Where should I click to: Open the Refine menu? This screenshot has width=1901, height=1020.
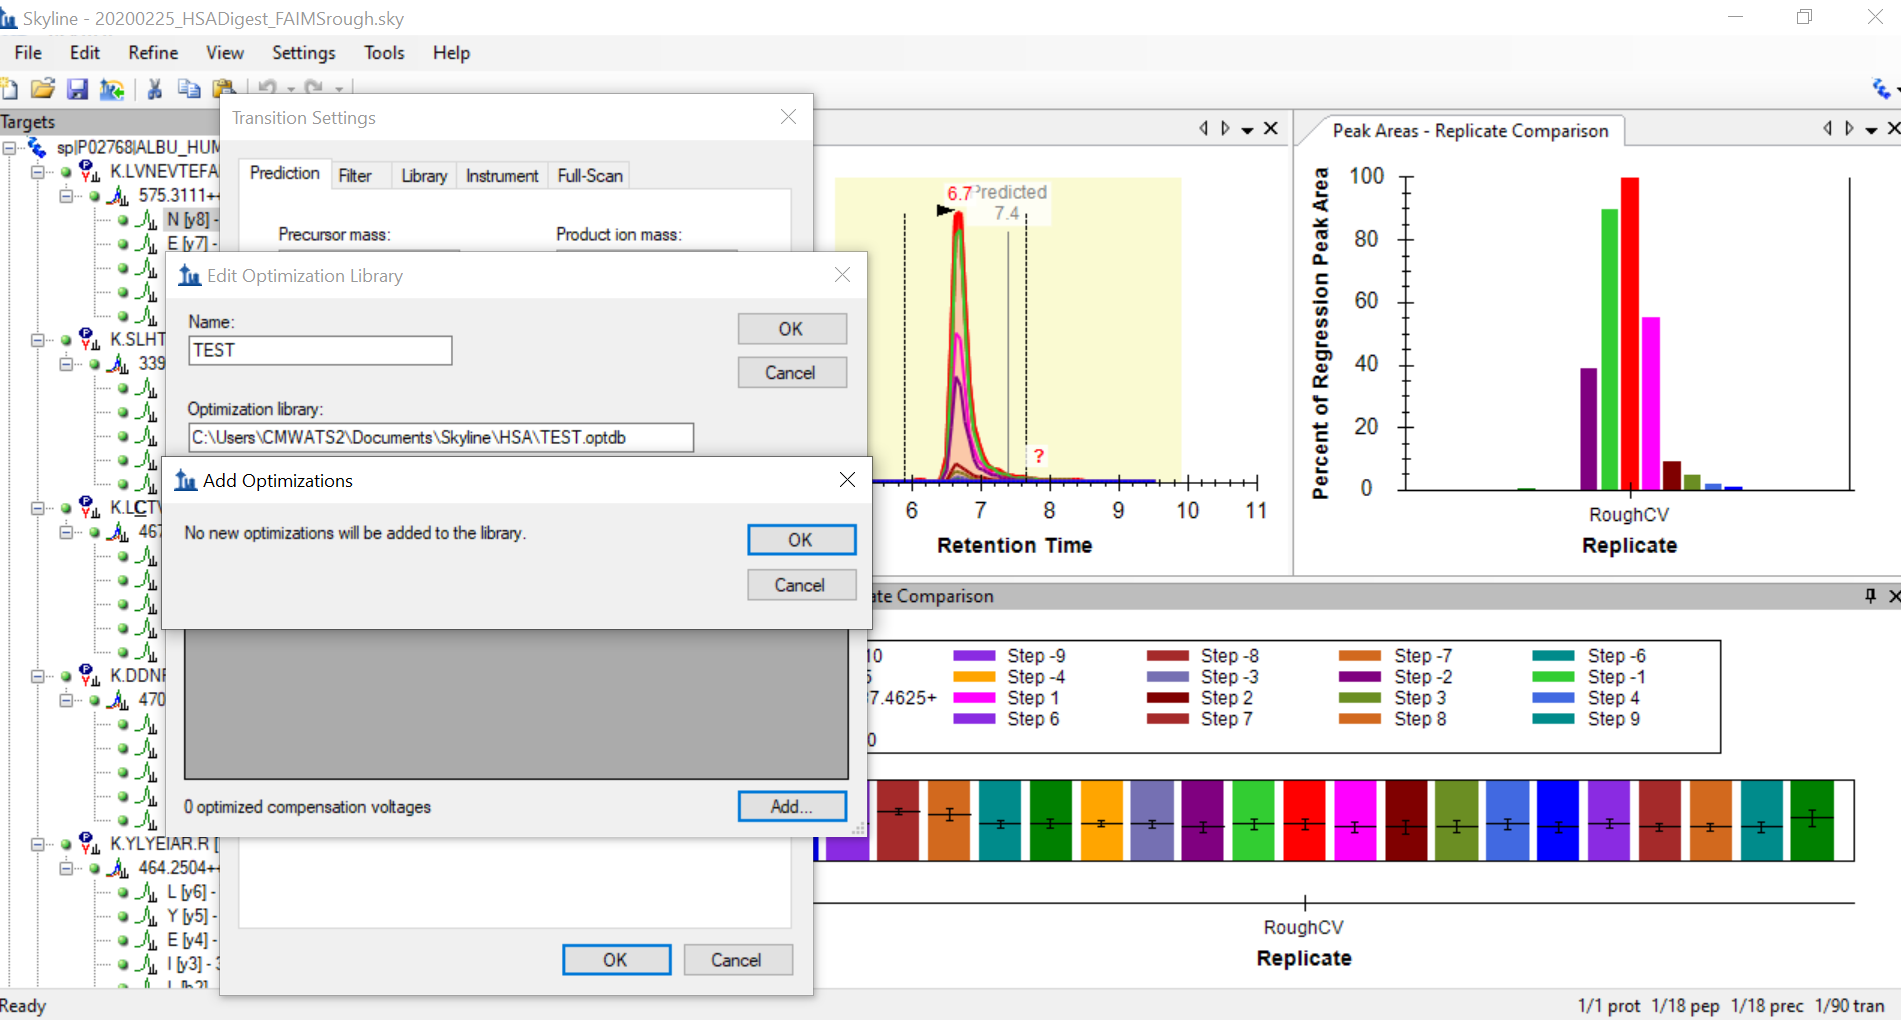pos(153,53)
